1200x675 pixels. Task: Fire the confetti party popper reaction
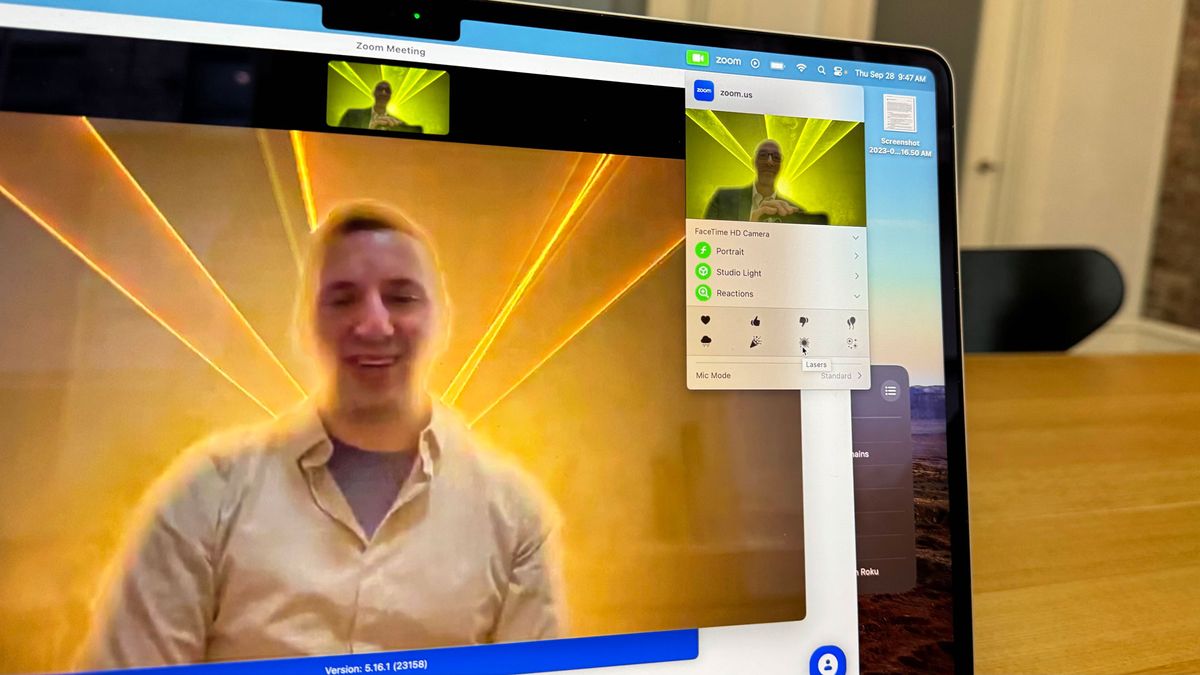(755, 342)
